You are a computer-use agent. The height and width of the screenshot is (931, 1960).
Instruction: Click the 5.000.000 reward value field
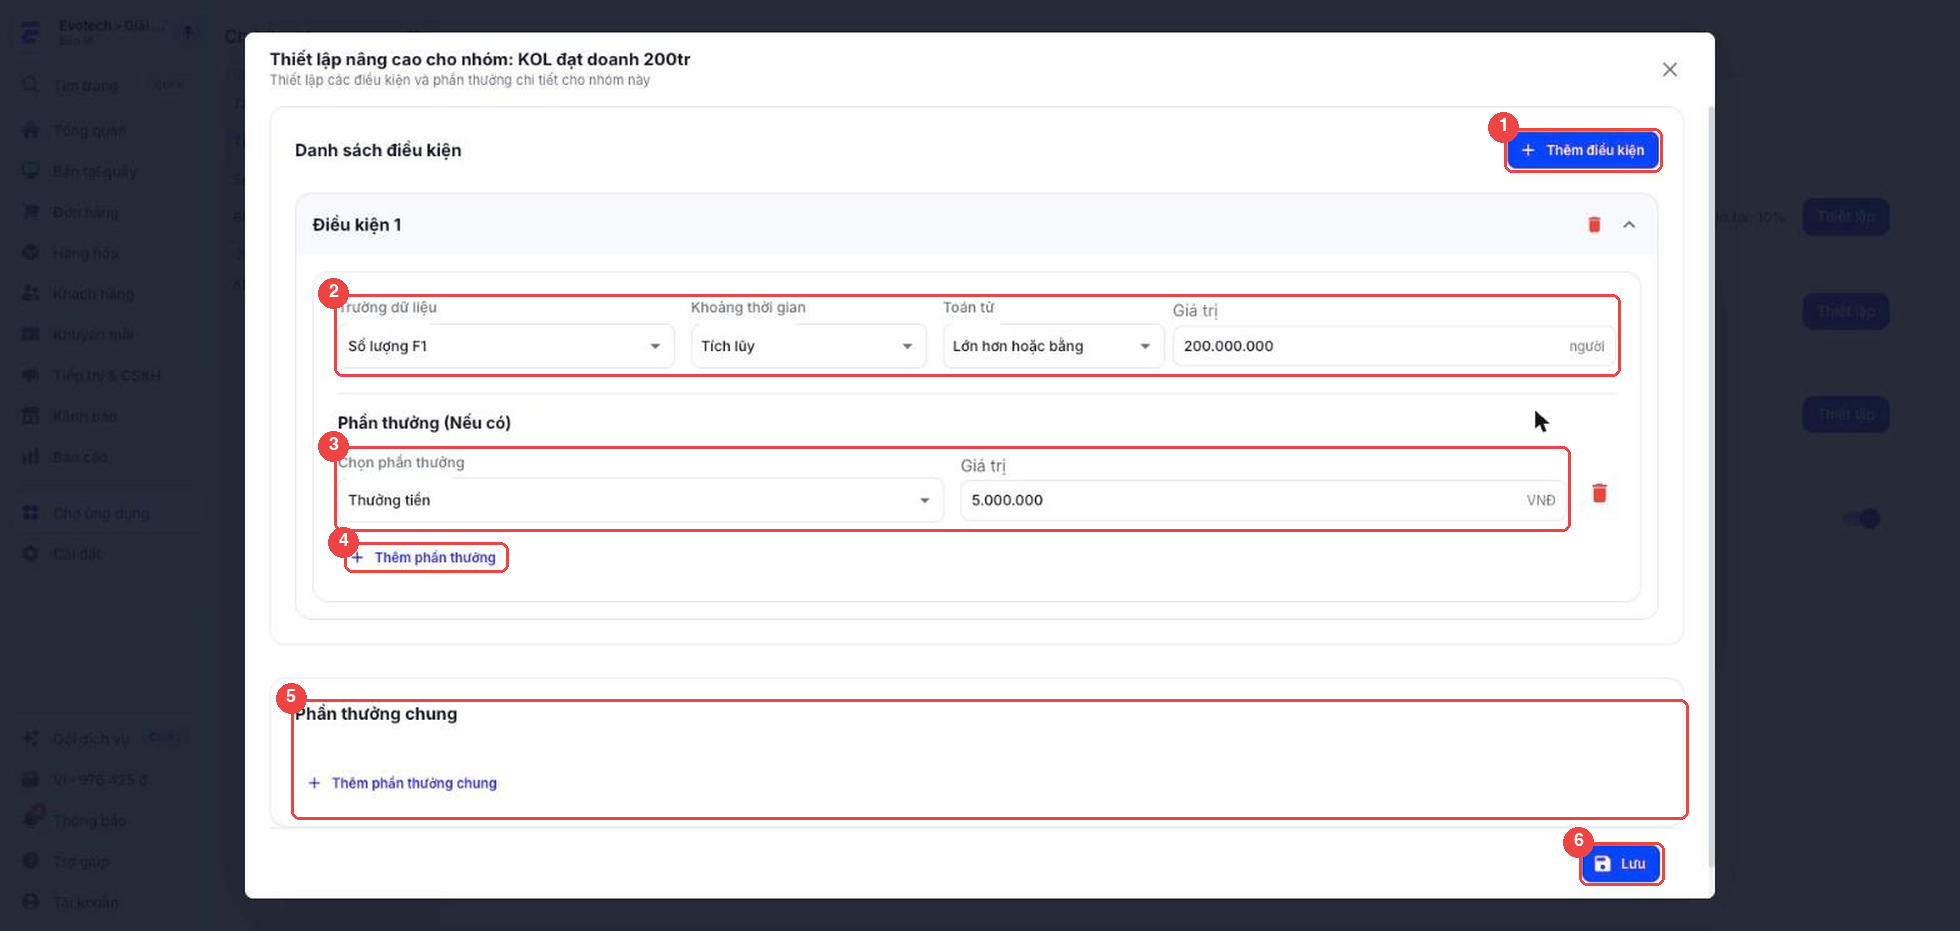[x=1263, y=500]
